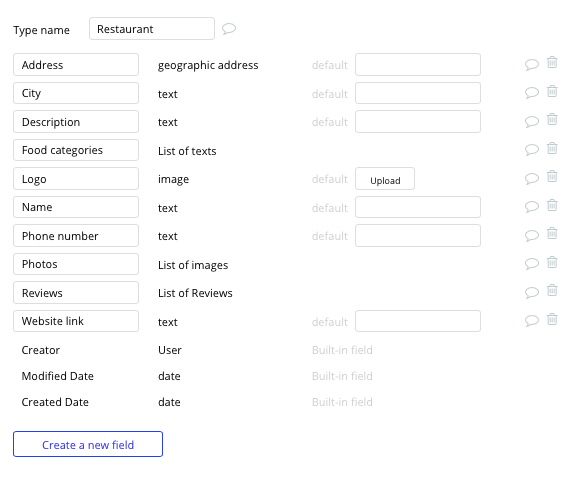Open comment icon for City field
Screen dimensions: 581x482
click(x=532, y=93)
